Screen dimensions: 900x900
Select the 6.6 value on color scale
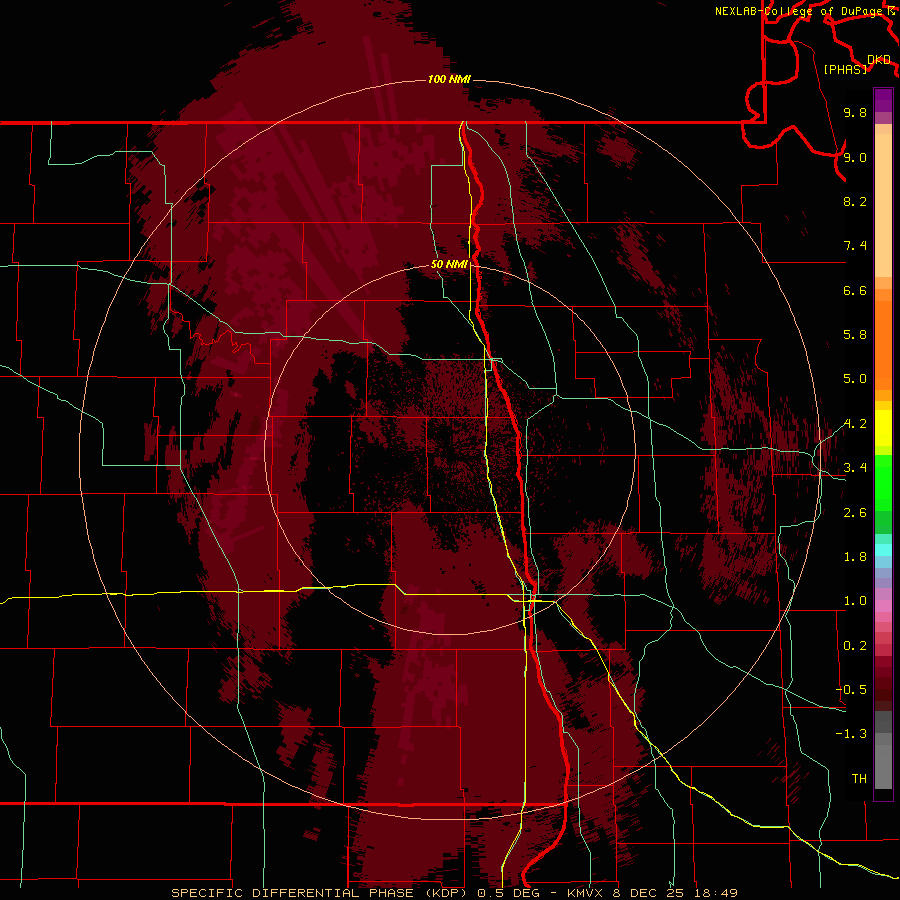pos(855,290)
